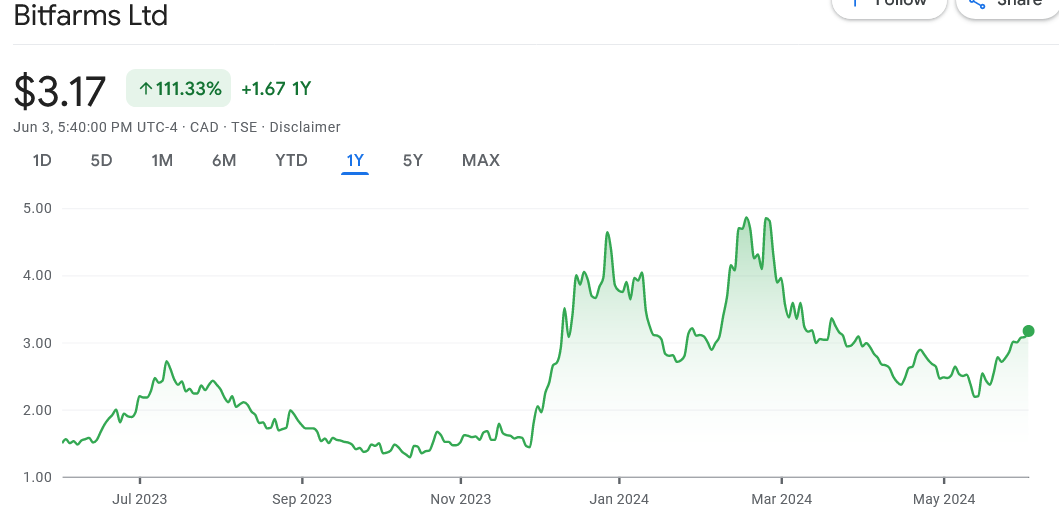
Task: Switch to the 1D time range
Action: click(42, 160)
